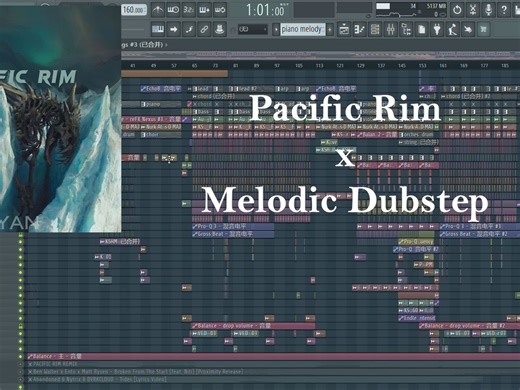Mute the Balance - 主 - 音量 track
Viewport: 520px width, 390px height.
[x=21, y=356]
